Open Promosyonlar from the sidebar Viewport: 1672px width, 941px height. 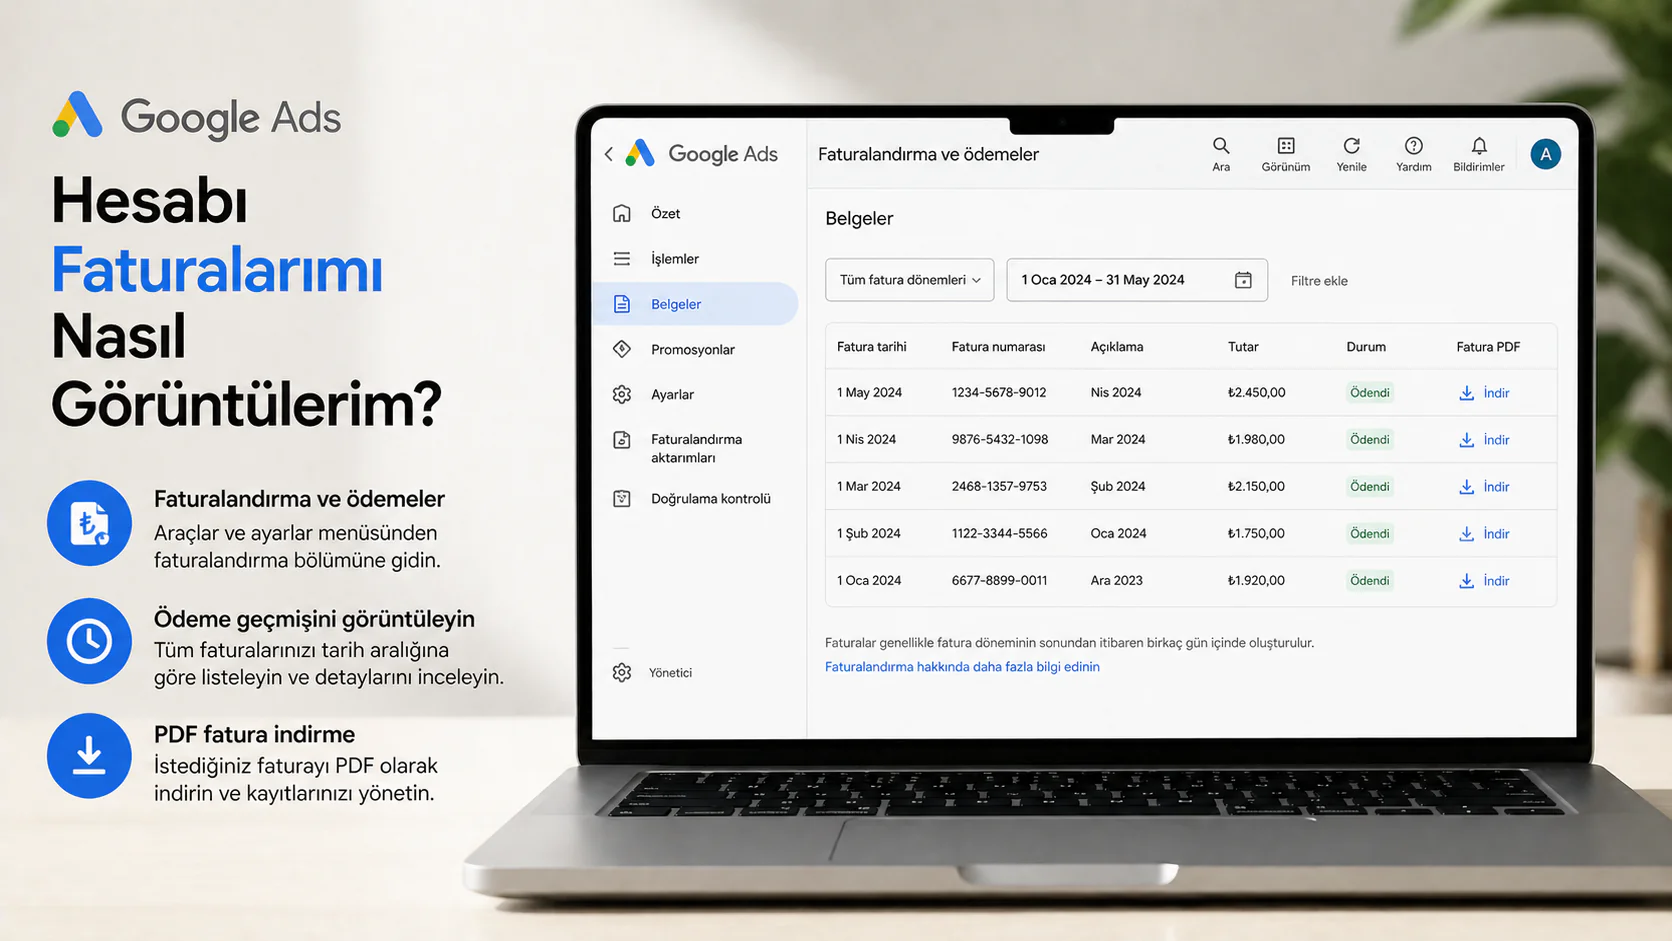691,349
